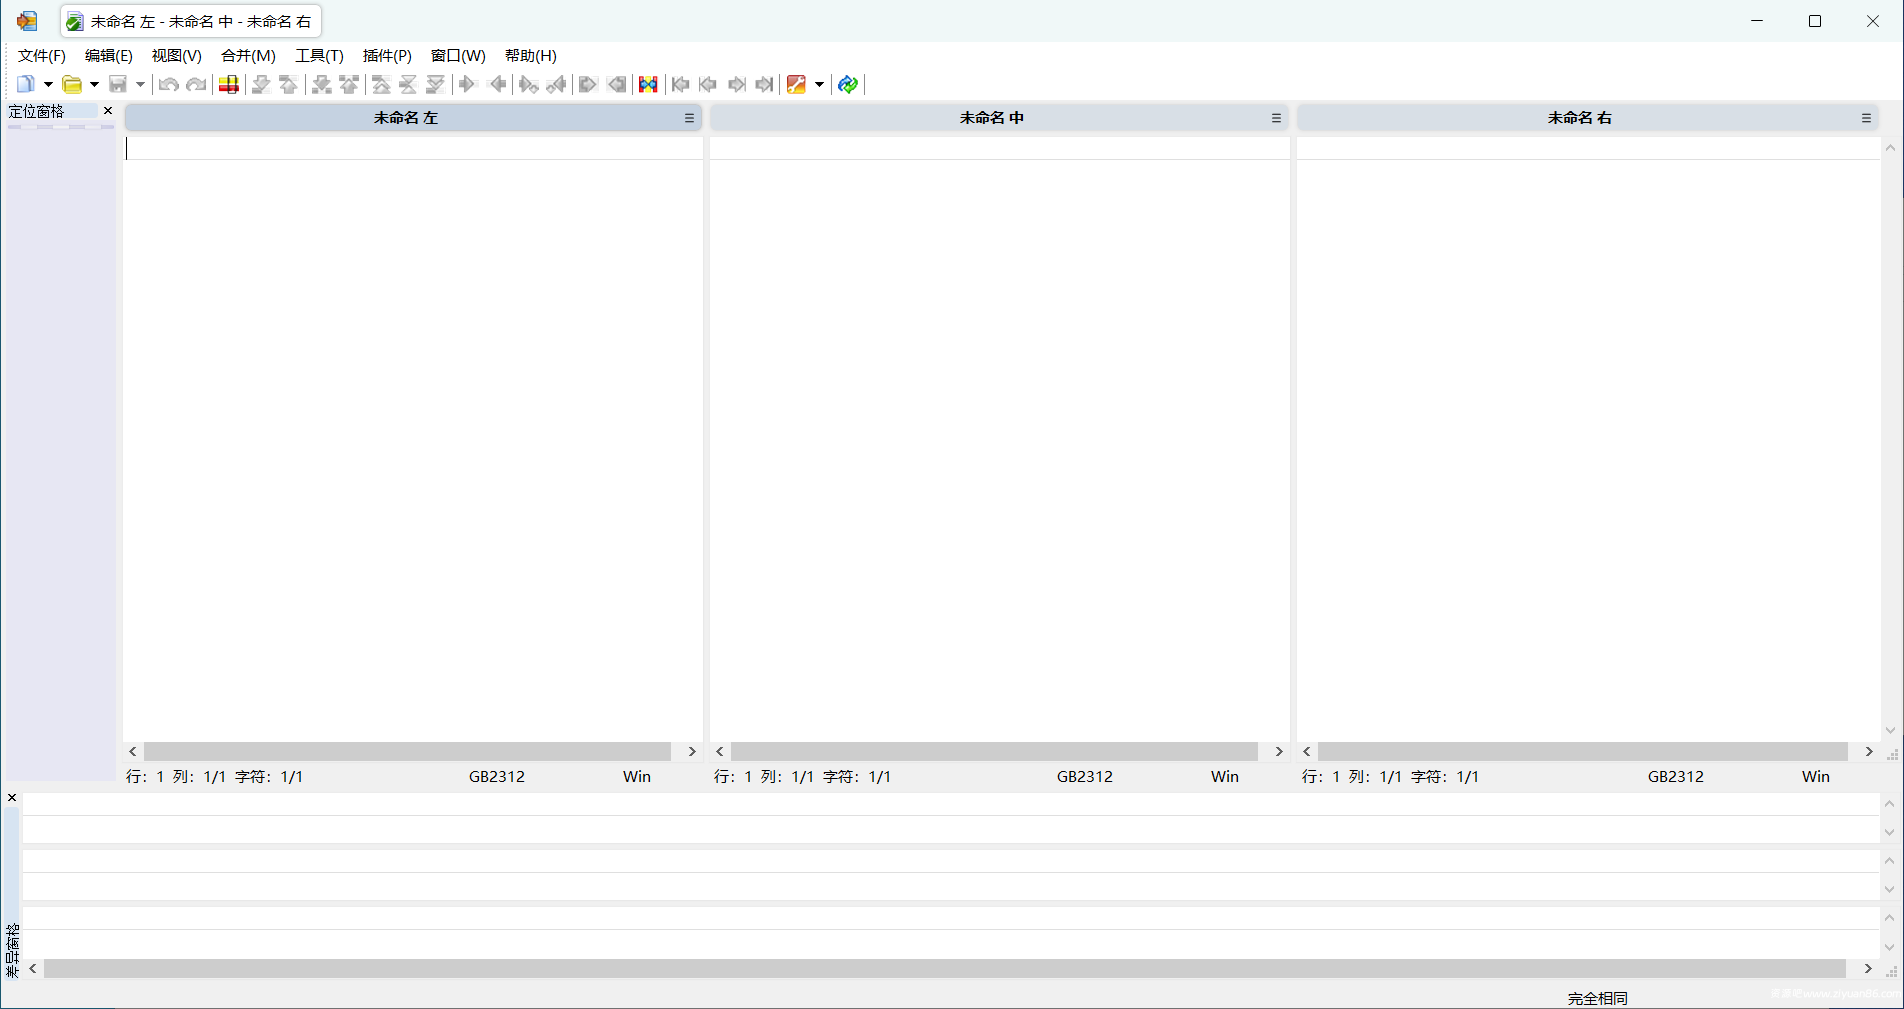Open the 未命名 右 pane header menu
Viewport: 1904px width, 1009px height.
1866,118
